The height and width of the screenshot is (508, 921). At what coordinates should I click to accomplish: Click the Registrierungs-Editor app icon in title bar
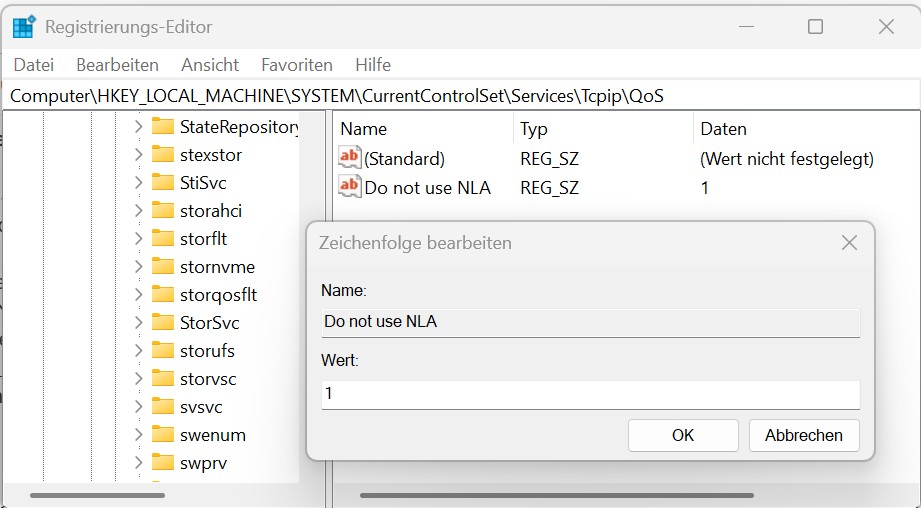(24, 27)
